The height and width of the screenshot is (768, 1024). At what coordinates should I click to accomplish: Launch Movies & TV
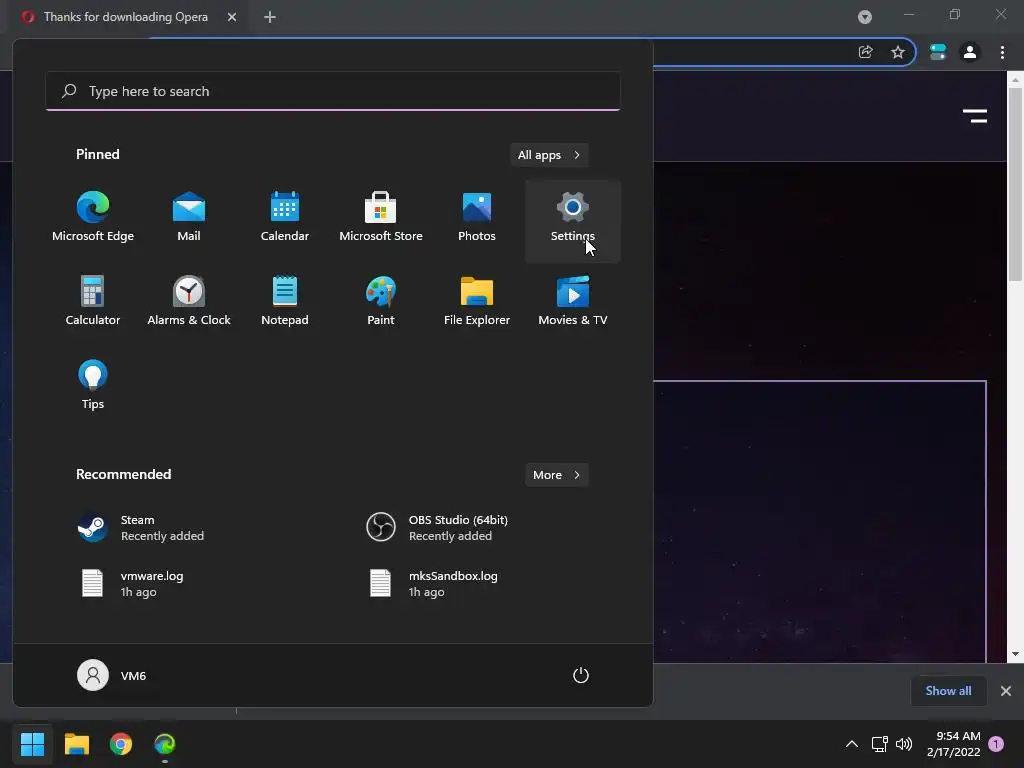573,301
